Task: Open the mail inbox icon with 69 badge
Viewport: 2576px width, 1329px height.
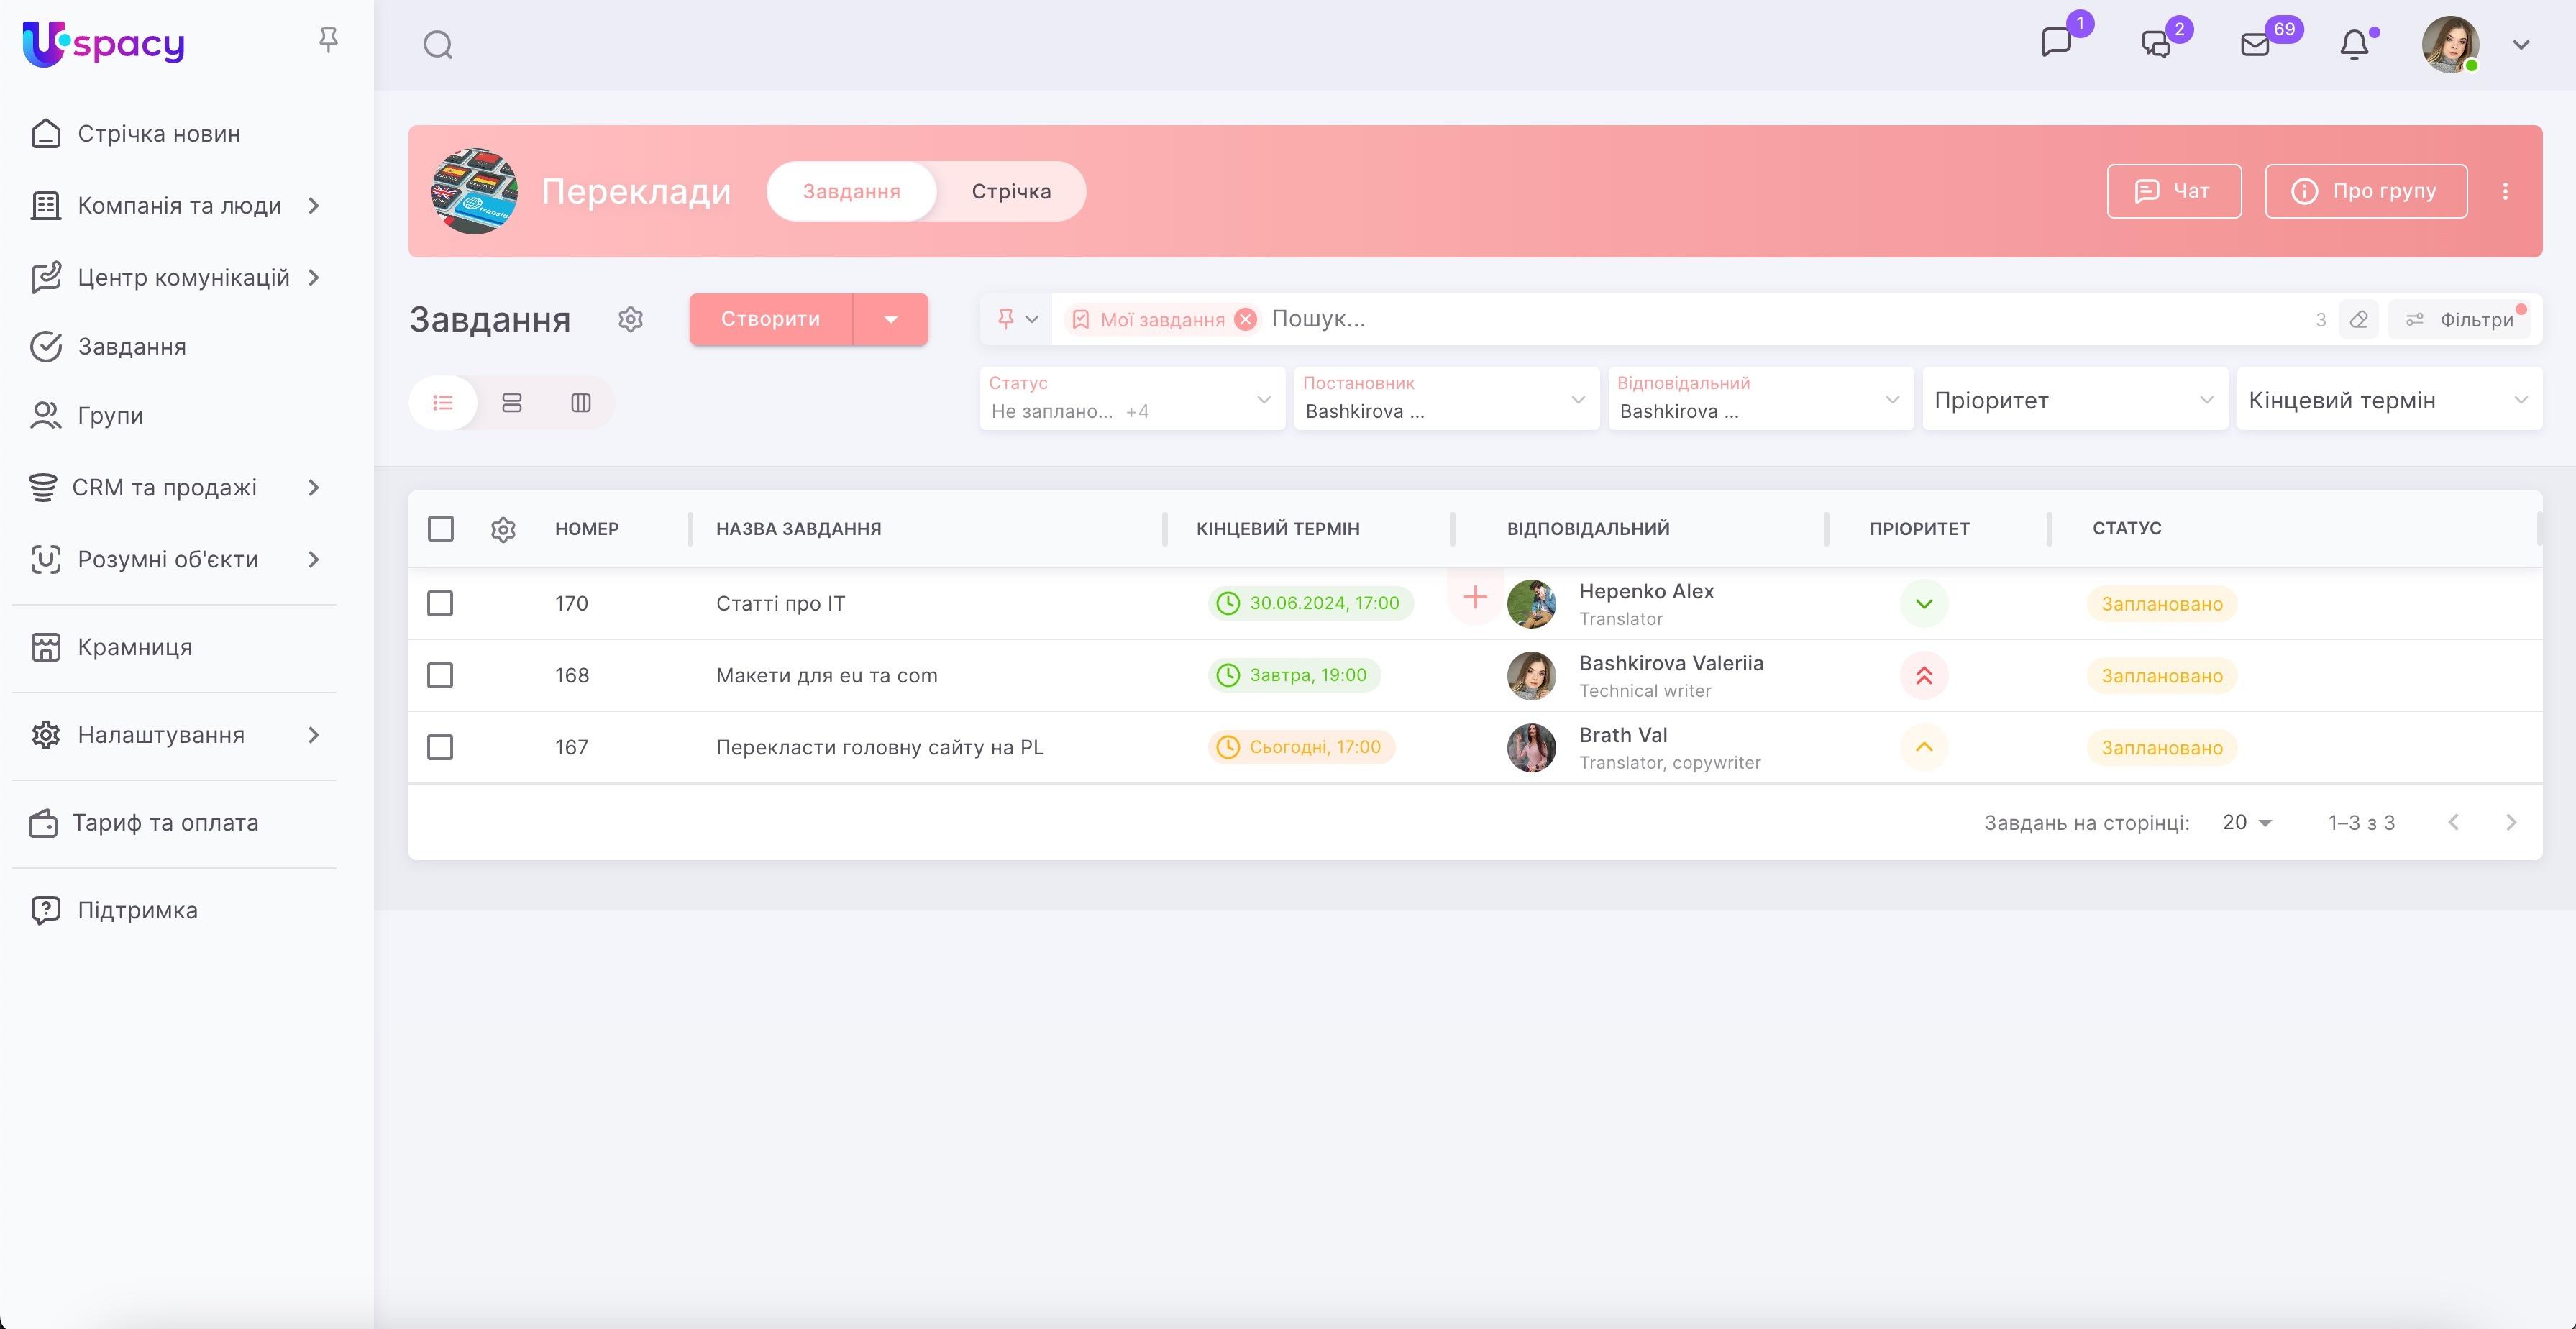Action: [2256, 45]
